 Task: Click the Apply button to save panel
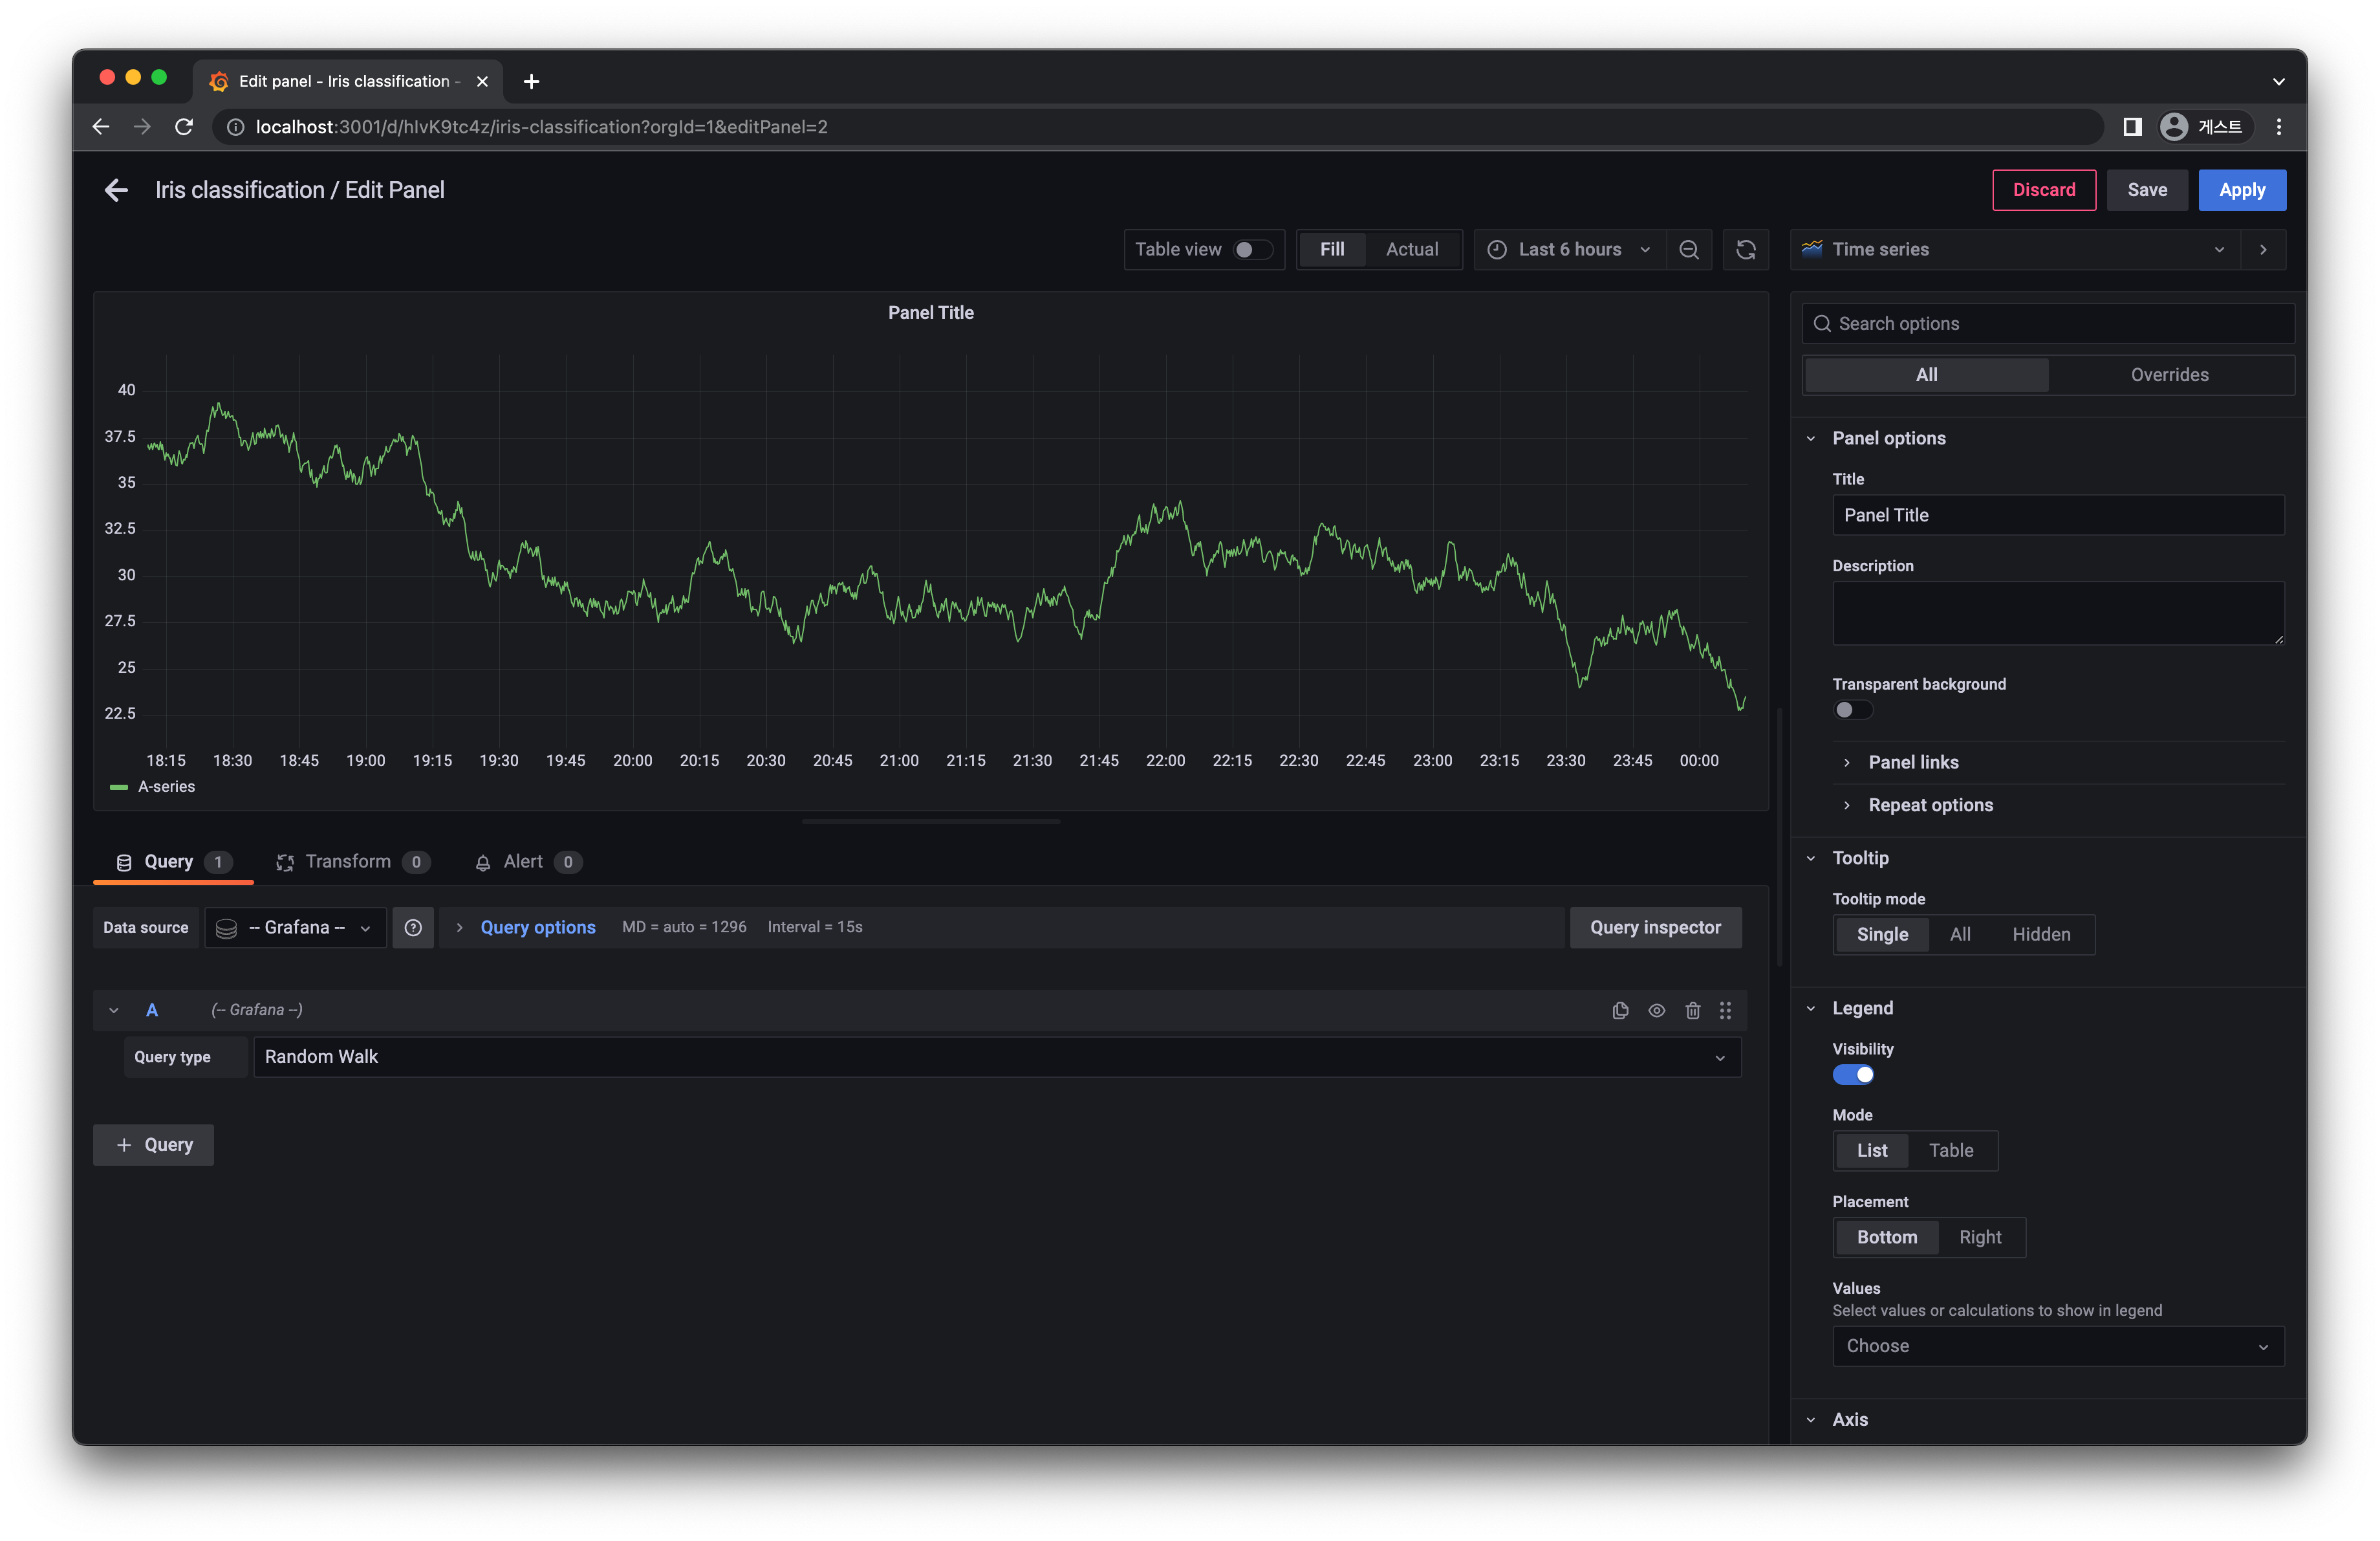(x=2241, y=189)
